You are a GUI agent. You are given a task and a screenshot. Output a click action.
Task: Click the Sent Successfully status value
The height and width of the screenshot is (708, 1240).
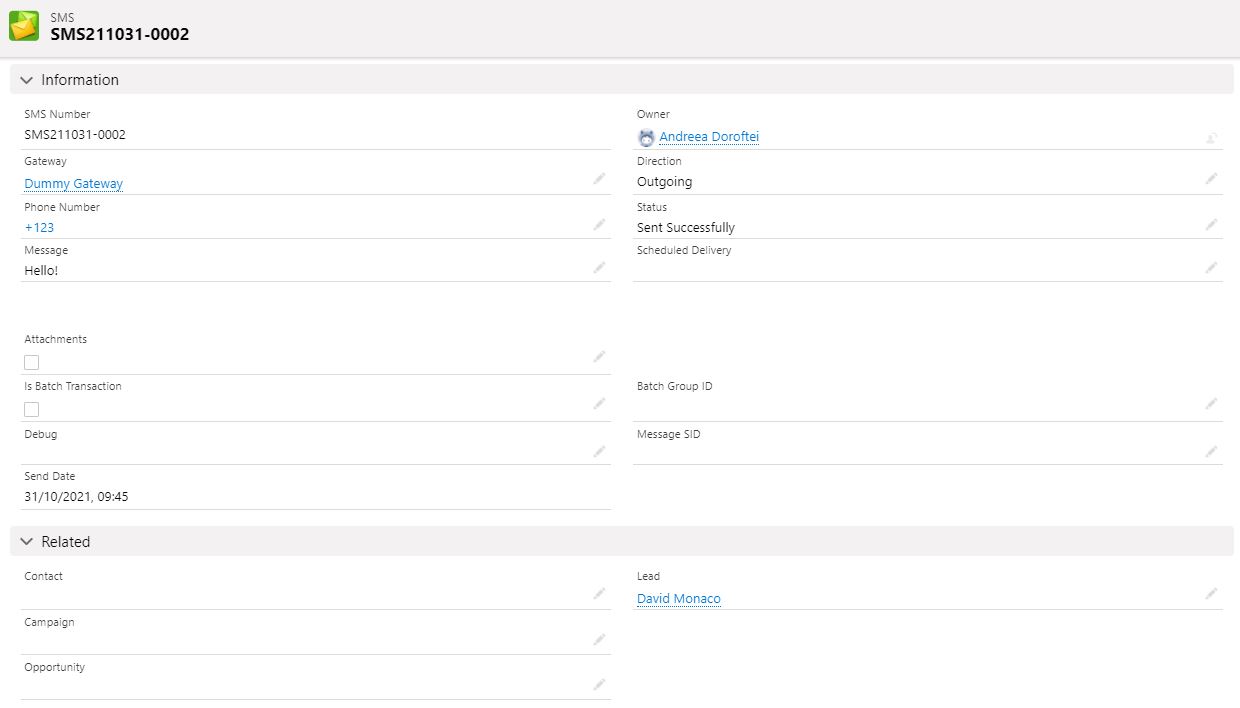tap(686, 228)
